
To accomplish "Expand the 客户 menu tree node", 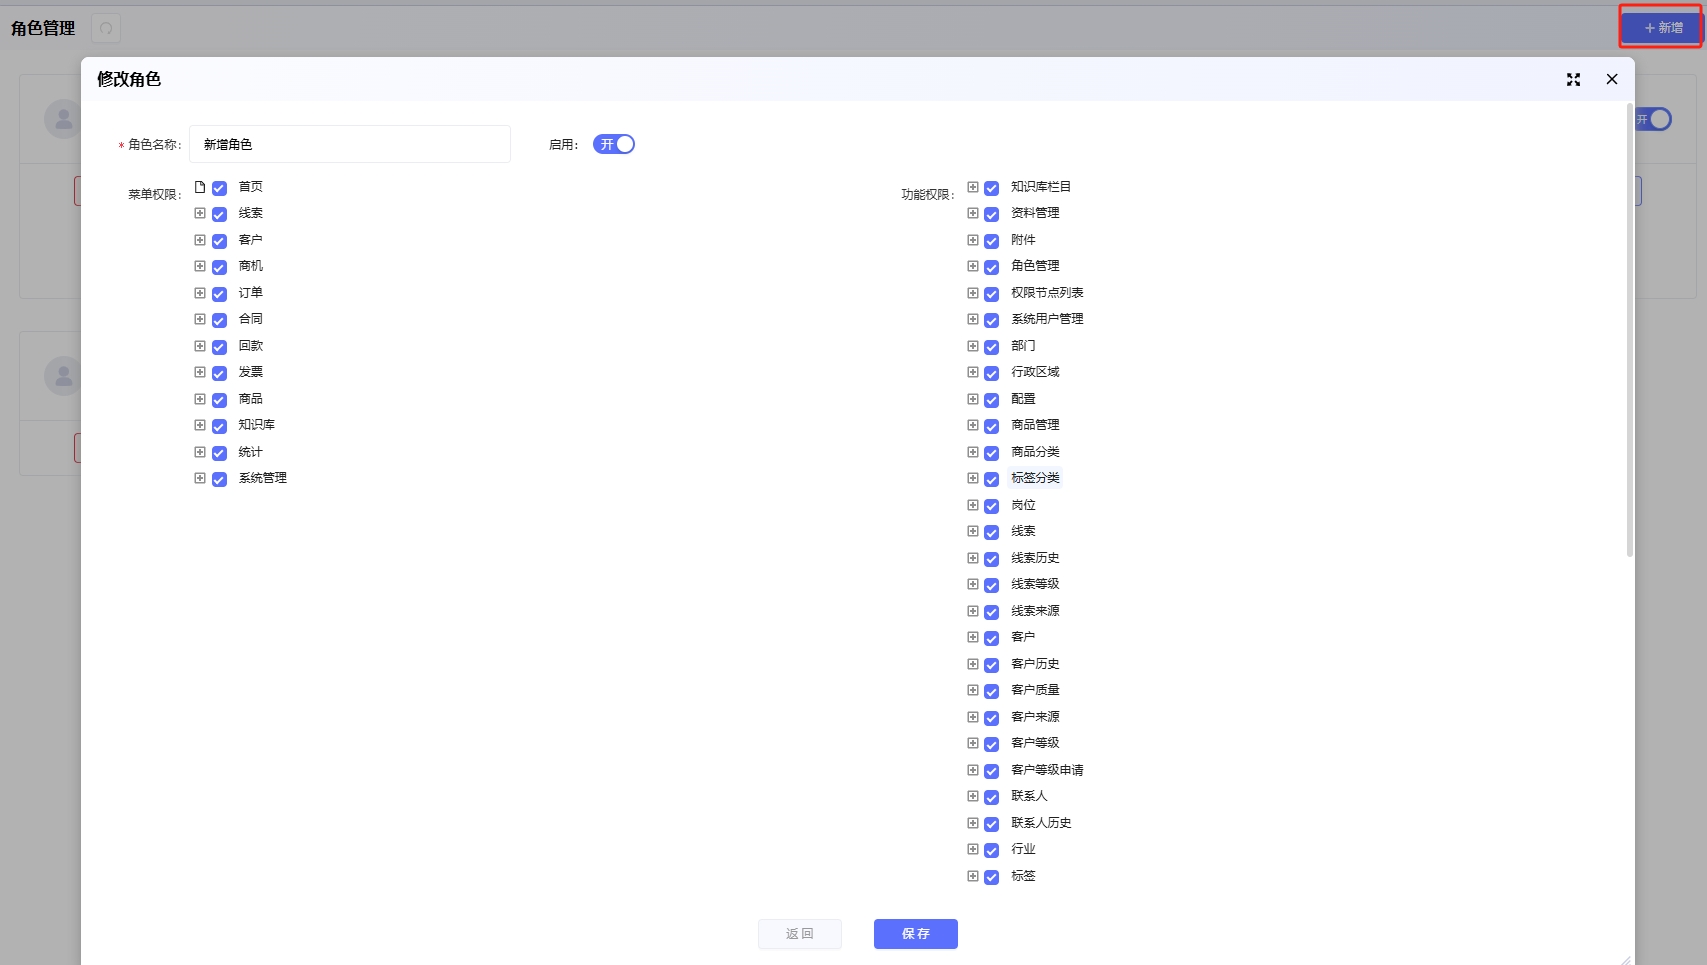I will tap(200, 240).
